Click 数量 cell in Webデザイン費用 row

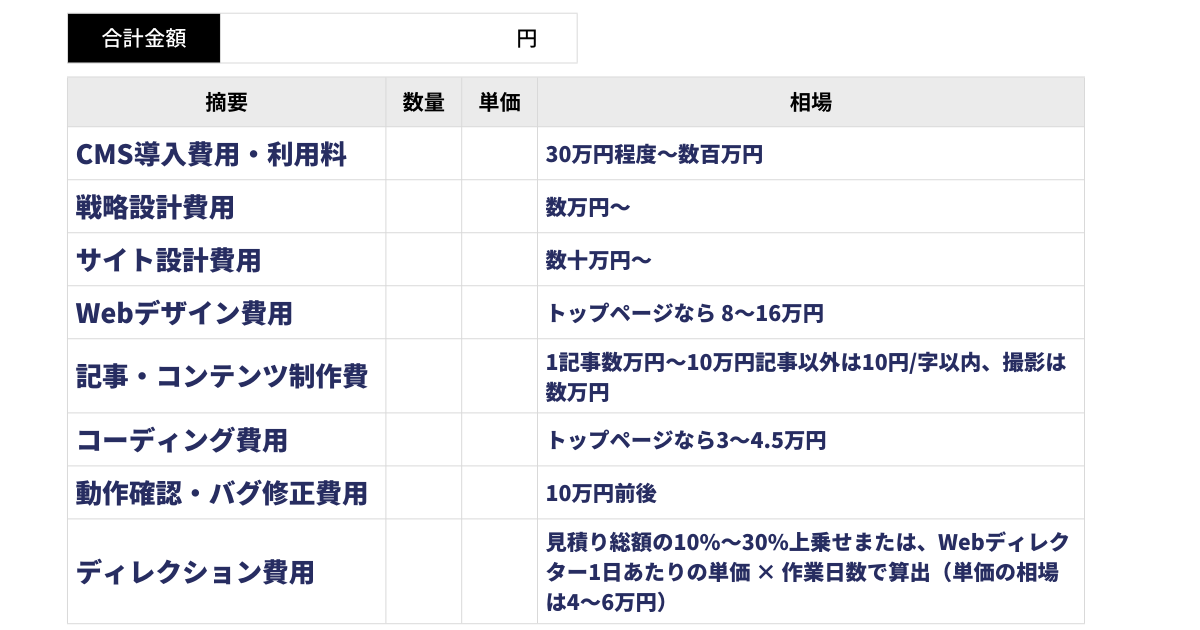(x=424, y=313)
